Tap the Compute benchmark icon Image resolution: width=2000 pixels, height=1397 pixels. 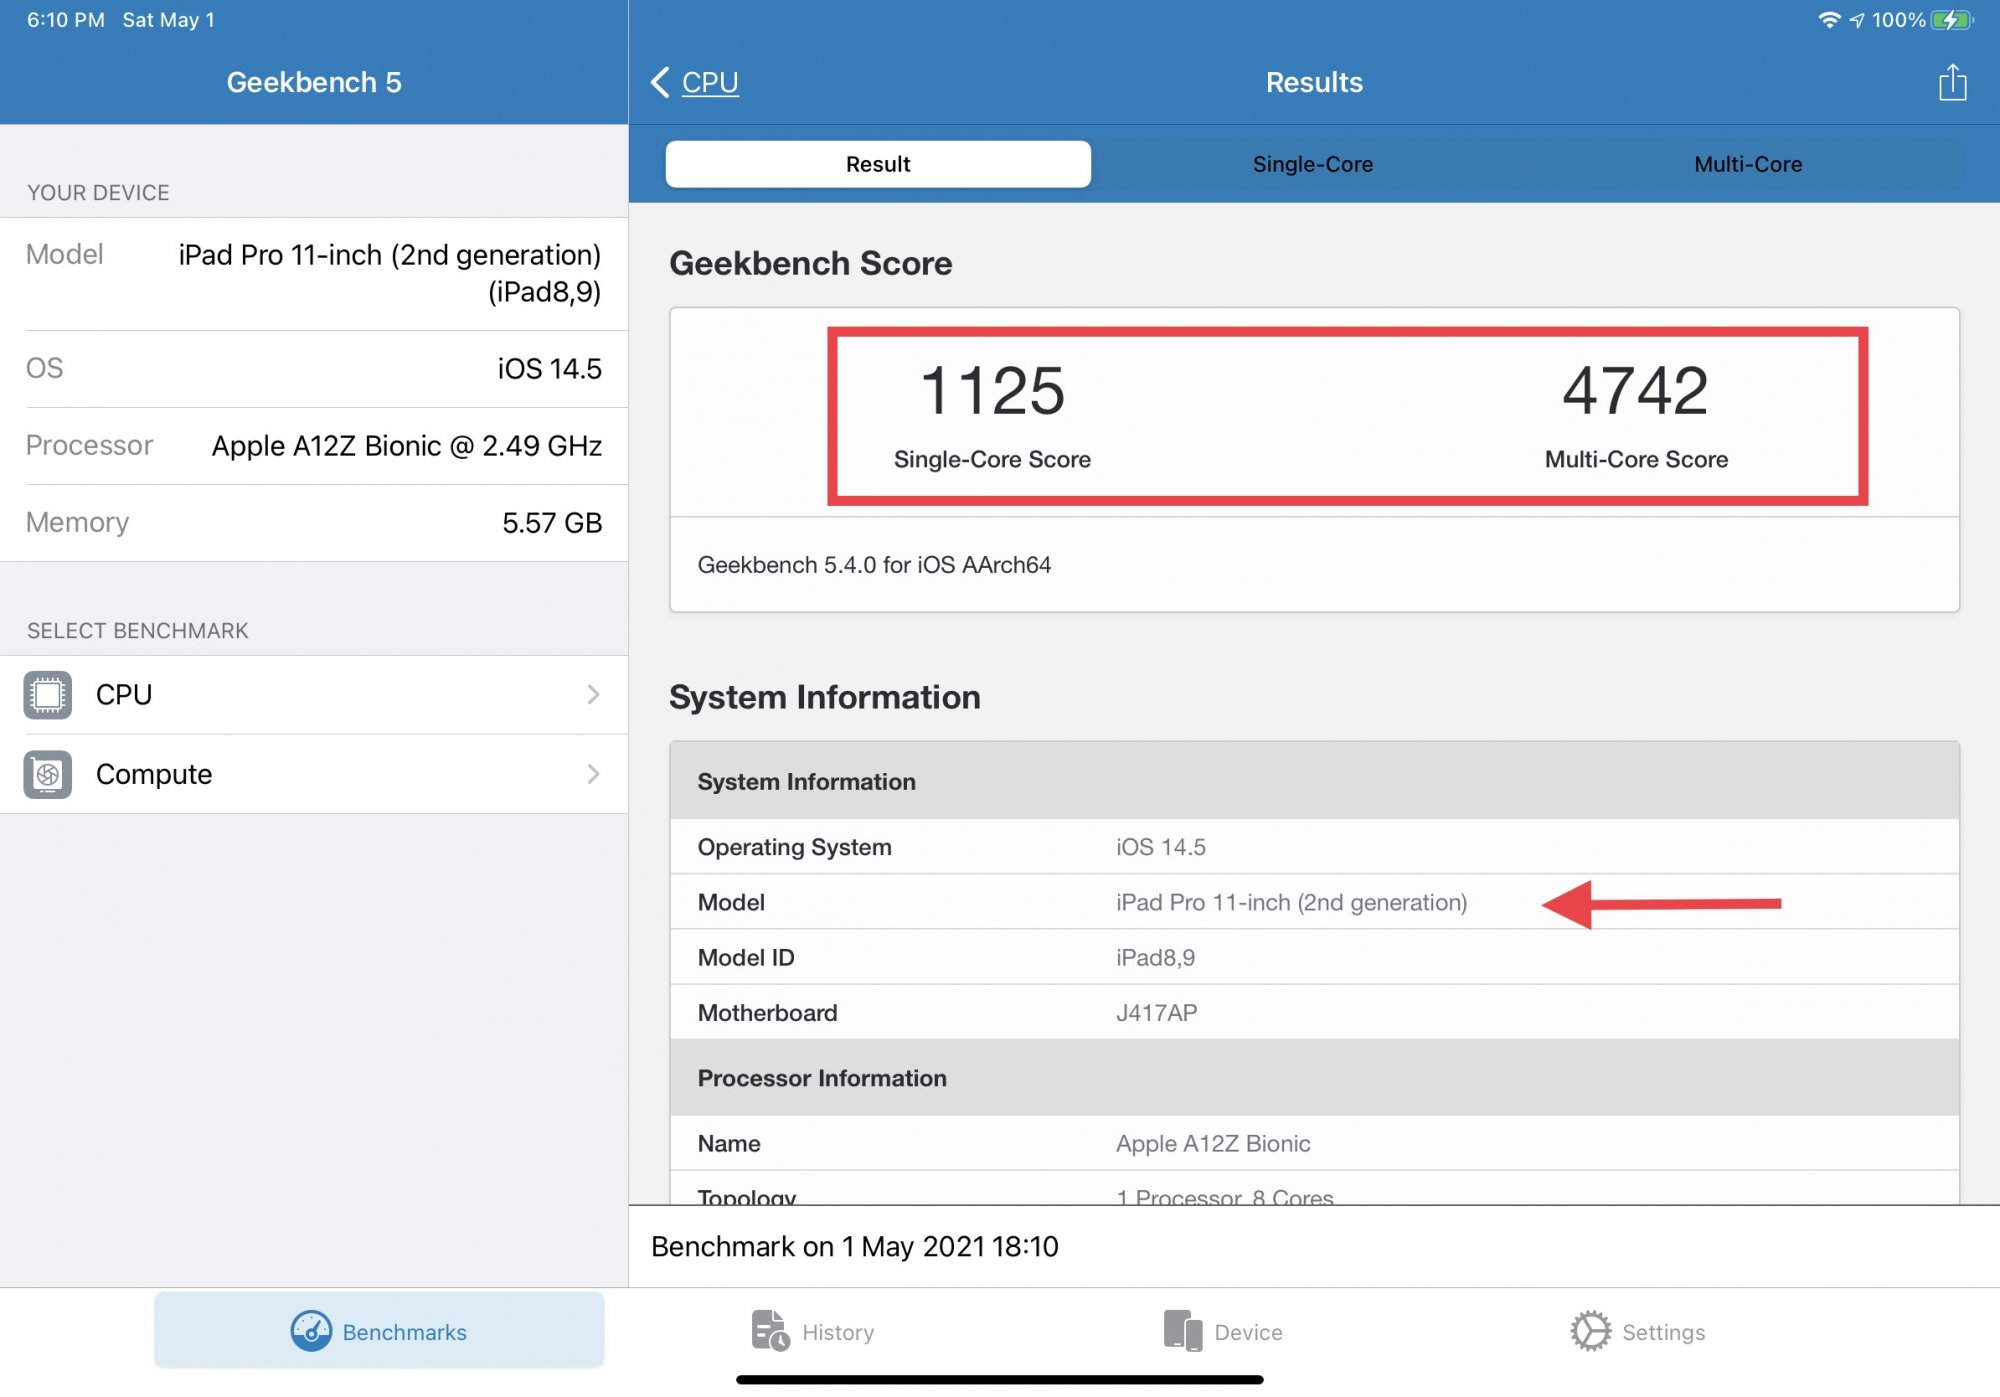48,774
